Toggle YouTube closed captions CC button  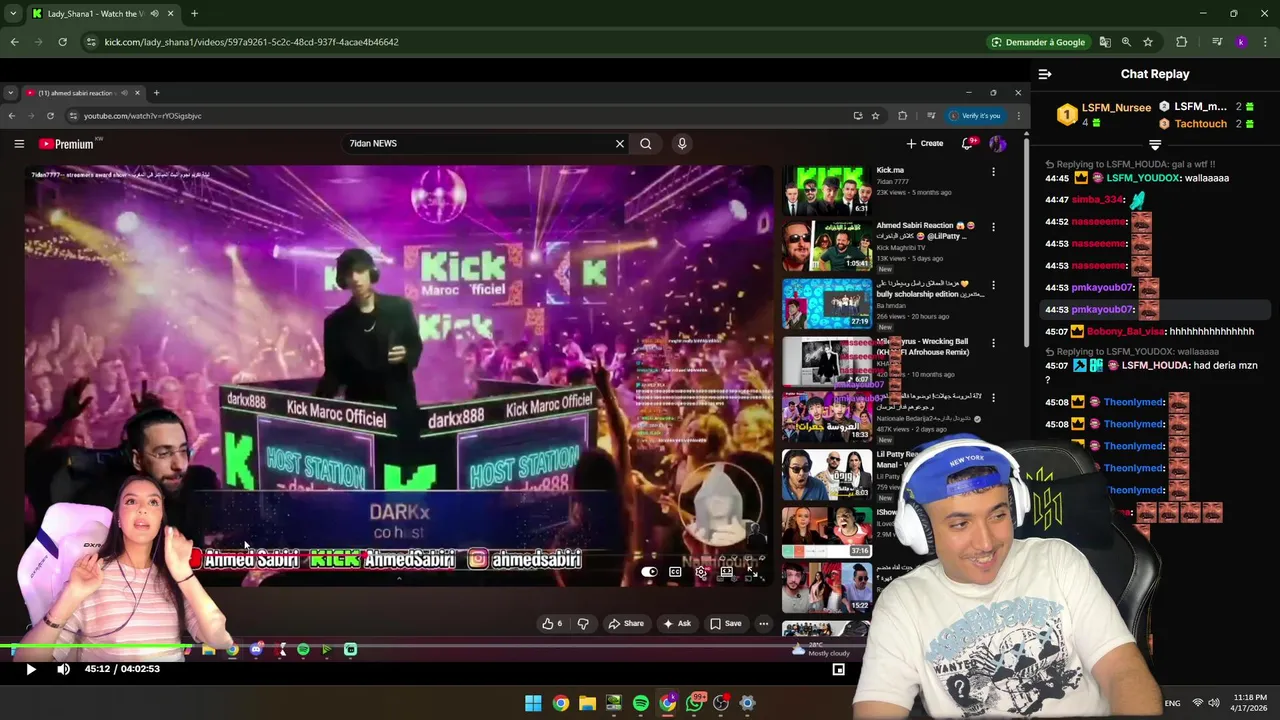(675, 572)
